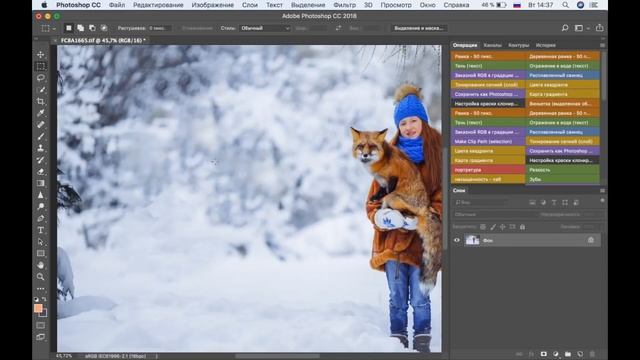Viewport: 640px width, 360px height.
Task: Swap foreground and background colors
Action: point(44,299)
